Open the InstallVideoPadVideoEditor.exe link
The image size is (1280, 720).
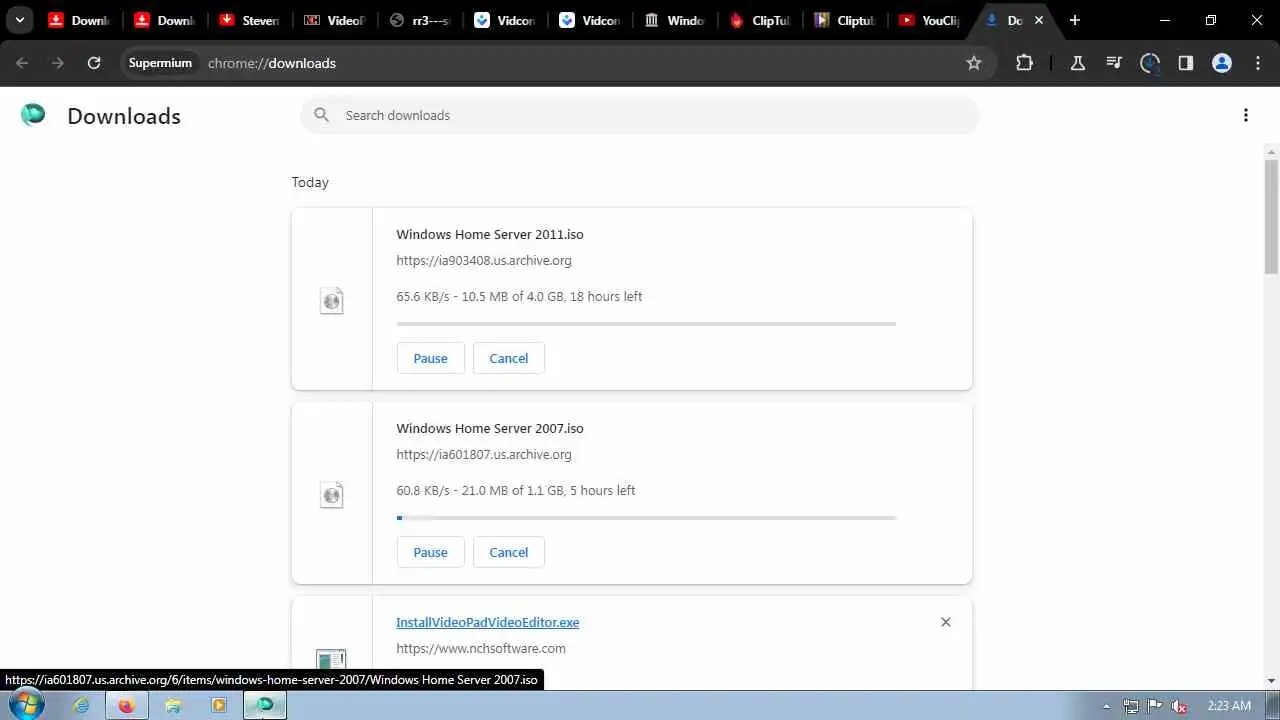pyautogui.click(x=488, y=622)
